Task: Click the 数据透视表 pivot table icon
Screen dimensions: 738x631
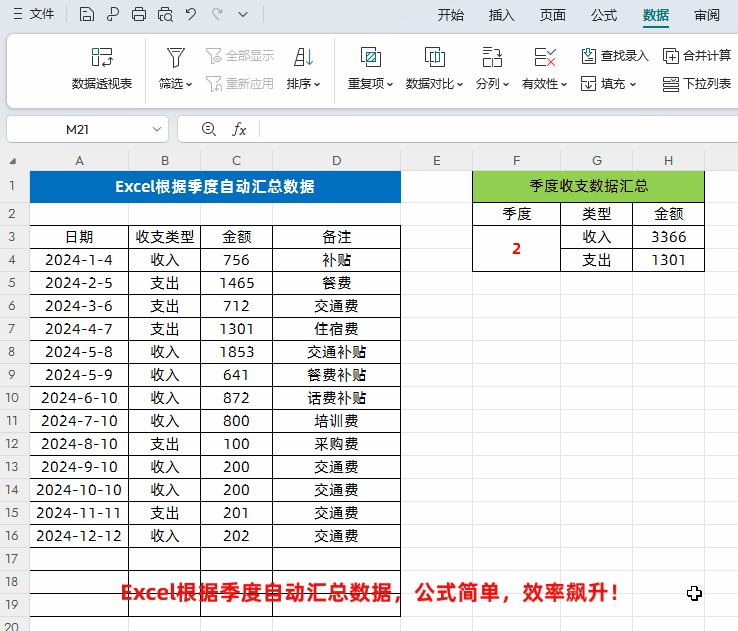Action: click(102, 57)
